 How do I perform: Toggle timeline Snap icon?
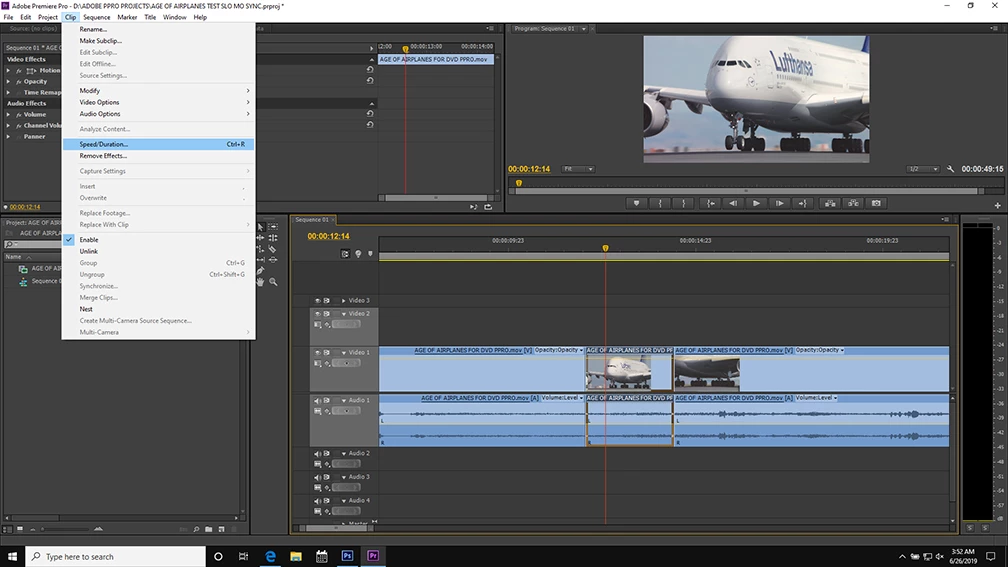[345, 254]
